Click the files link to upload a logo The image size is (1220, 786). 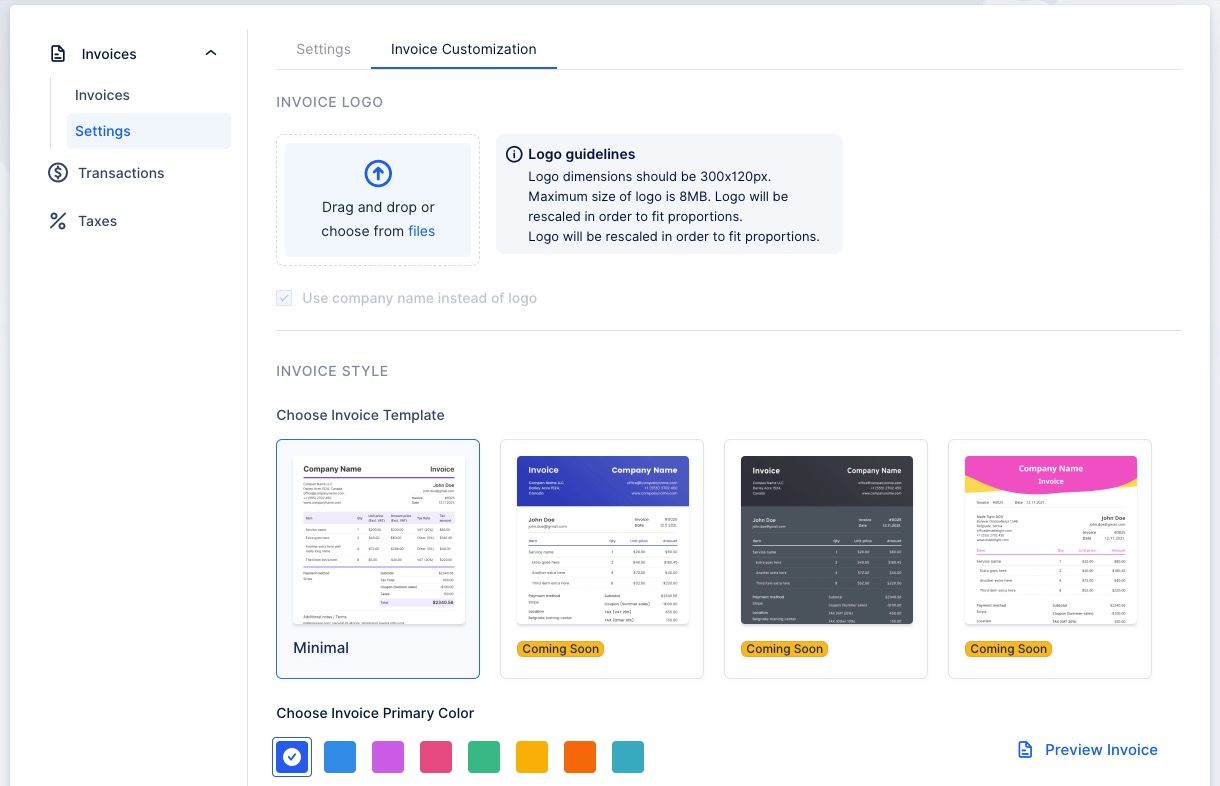coord(421,231)
